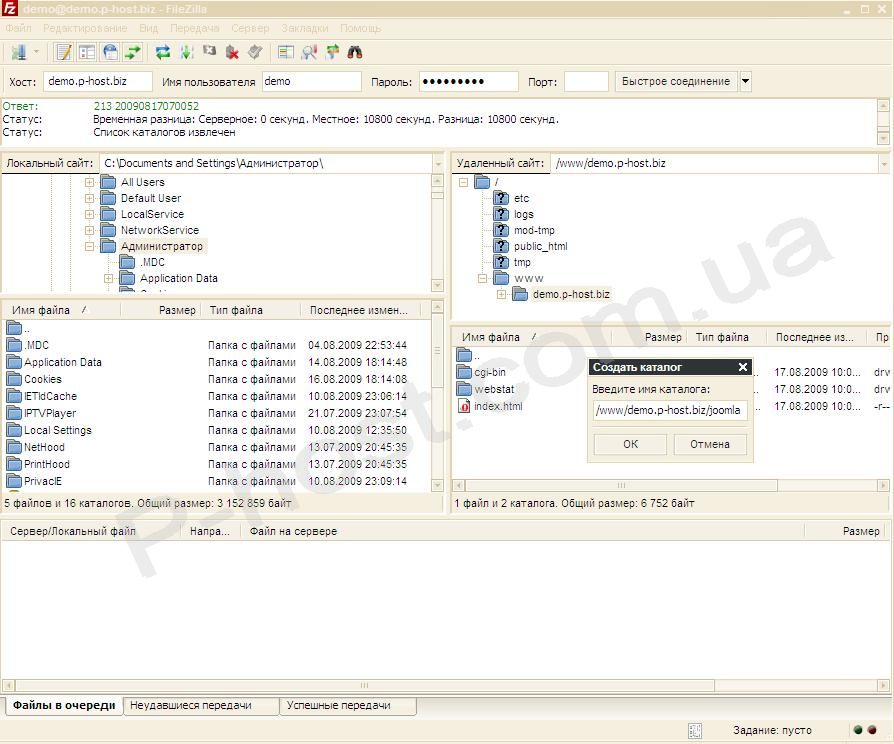
Task: Toggle the transfer queue display
Action: click(x=133, y=52)
